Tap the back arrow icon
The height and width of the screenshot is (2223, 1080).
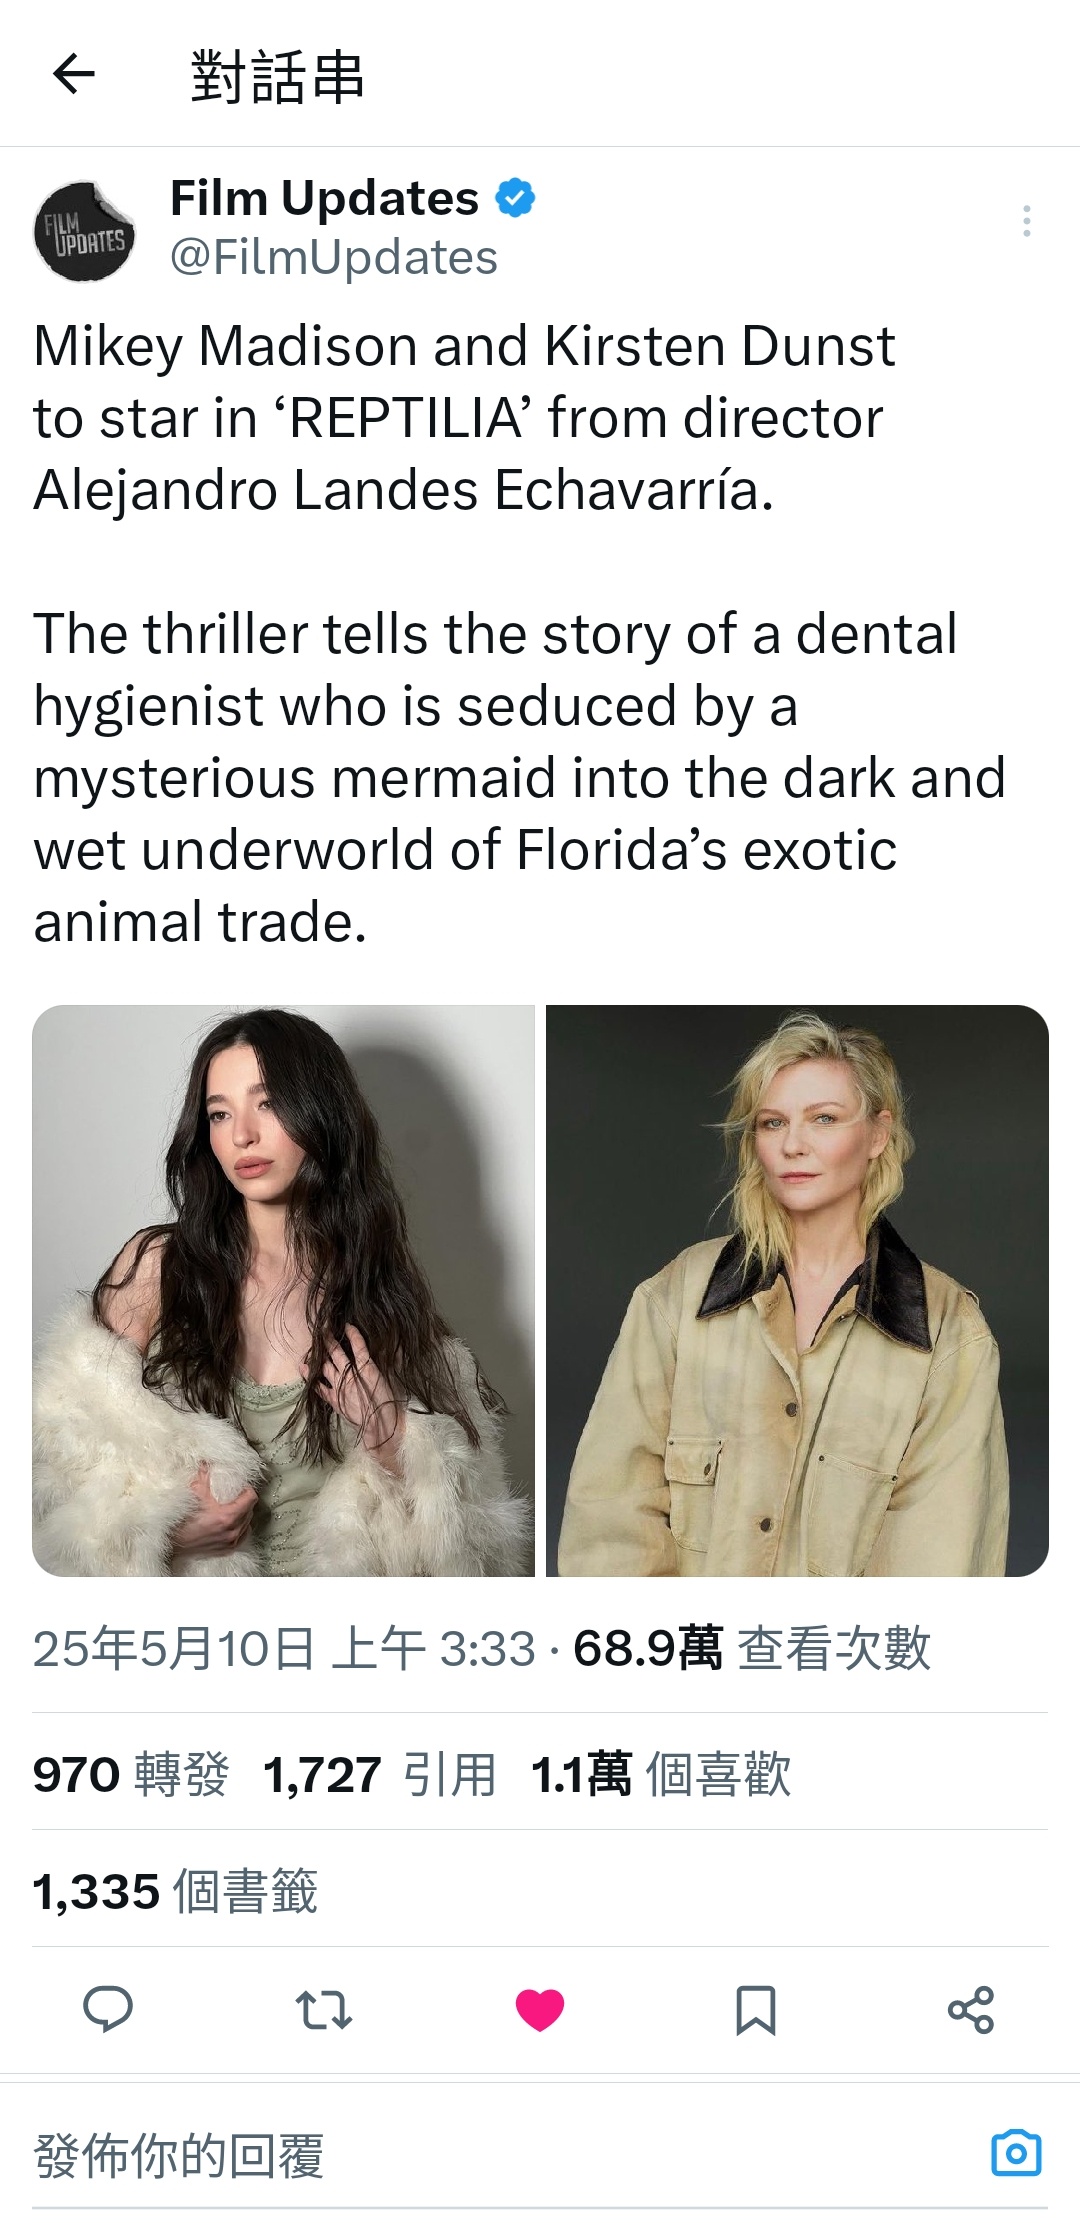coord(74,74)
